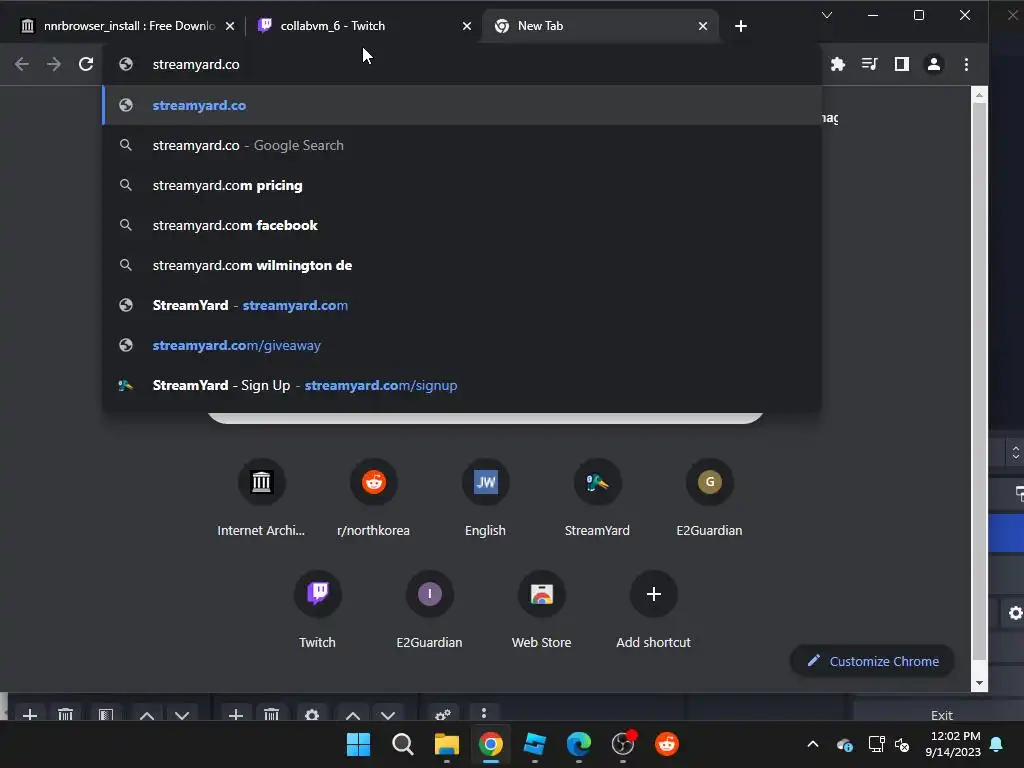Pick the streamyard.com wilmington de suggestion
The height and width of the screenshot is (768, 1024).
tap(462, 265)
